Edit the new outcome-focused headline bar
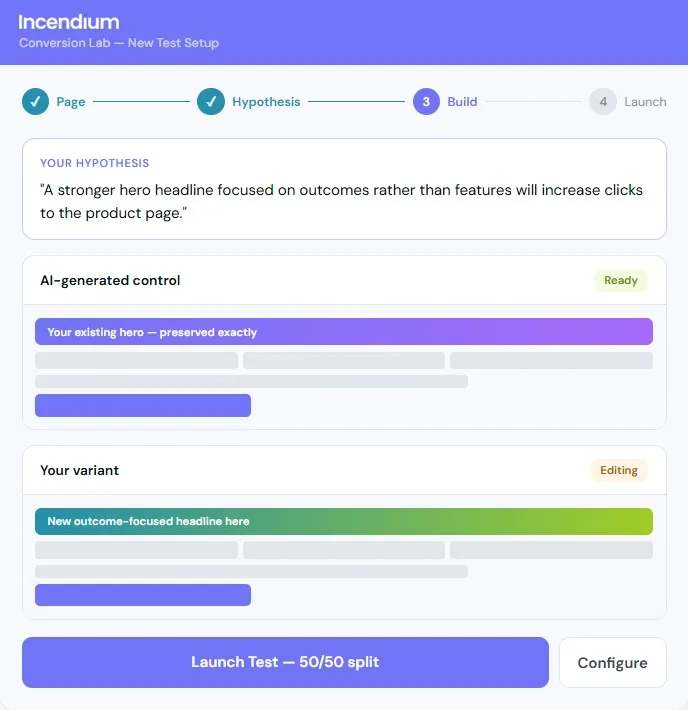Image resolution: width=688 pixels, height=710 pixels. [x=344, y=521]
